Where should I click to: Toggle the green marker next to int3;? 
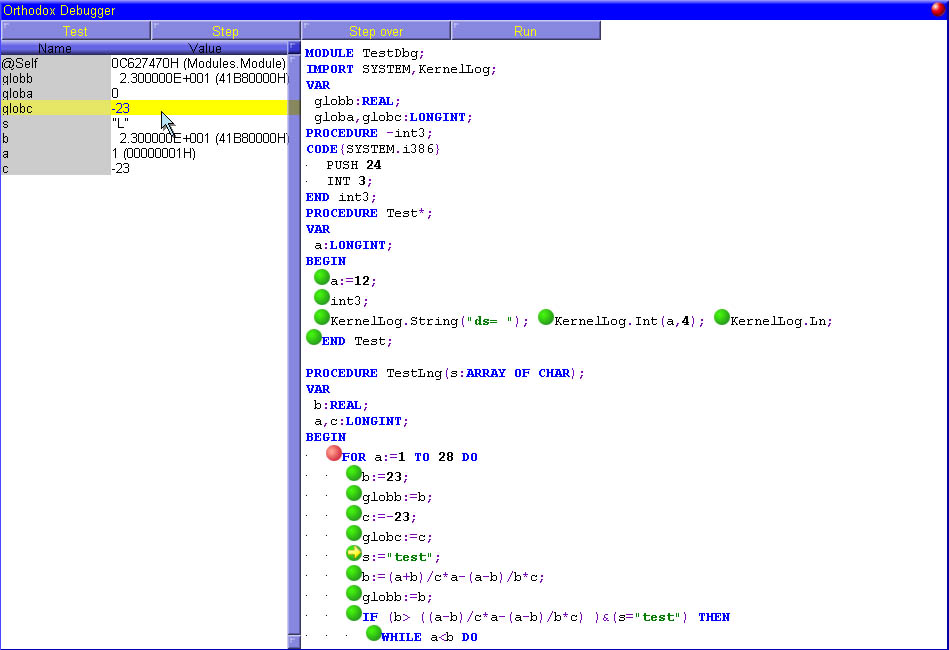click(x=321, y=297)
